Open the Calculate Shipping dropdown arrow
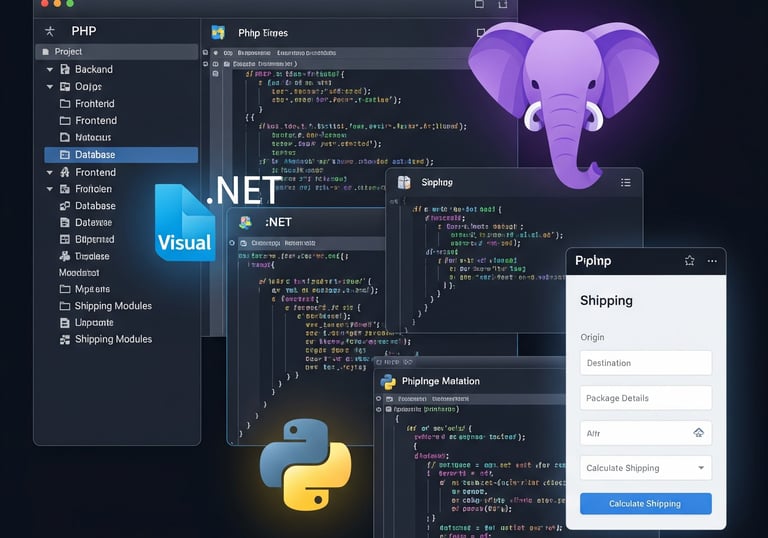The width and height of the screenshot is (768, 538). click(701, 468)
